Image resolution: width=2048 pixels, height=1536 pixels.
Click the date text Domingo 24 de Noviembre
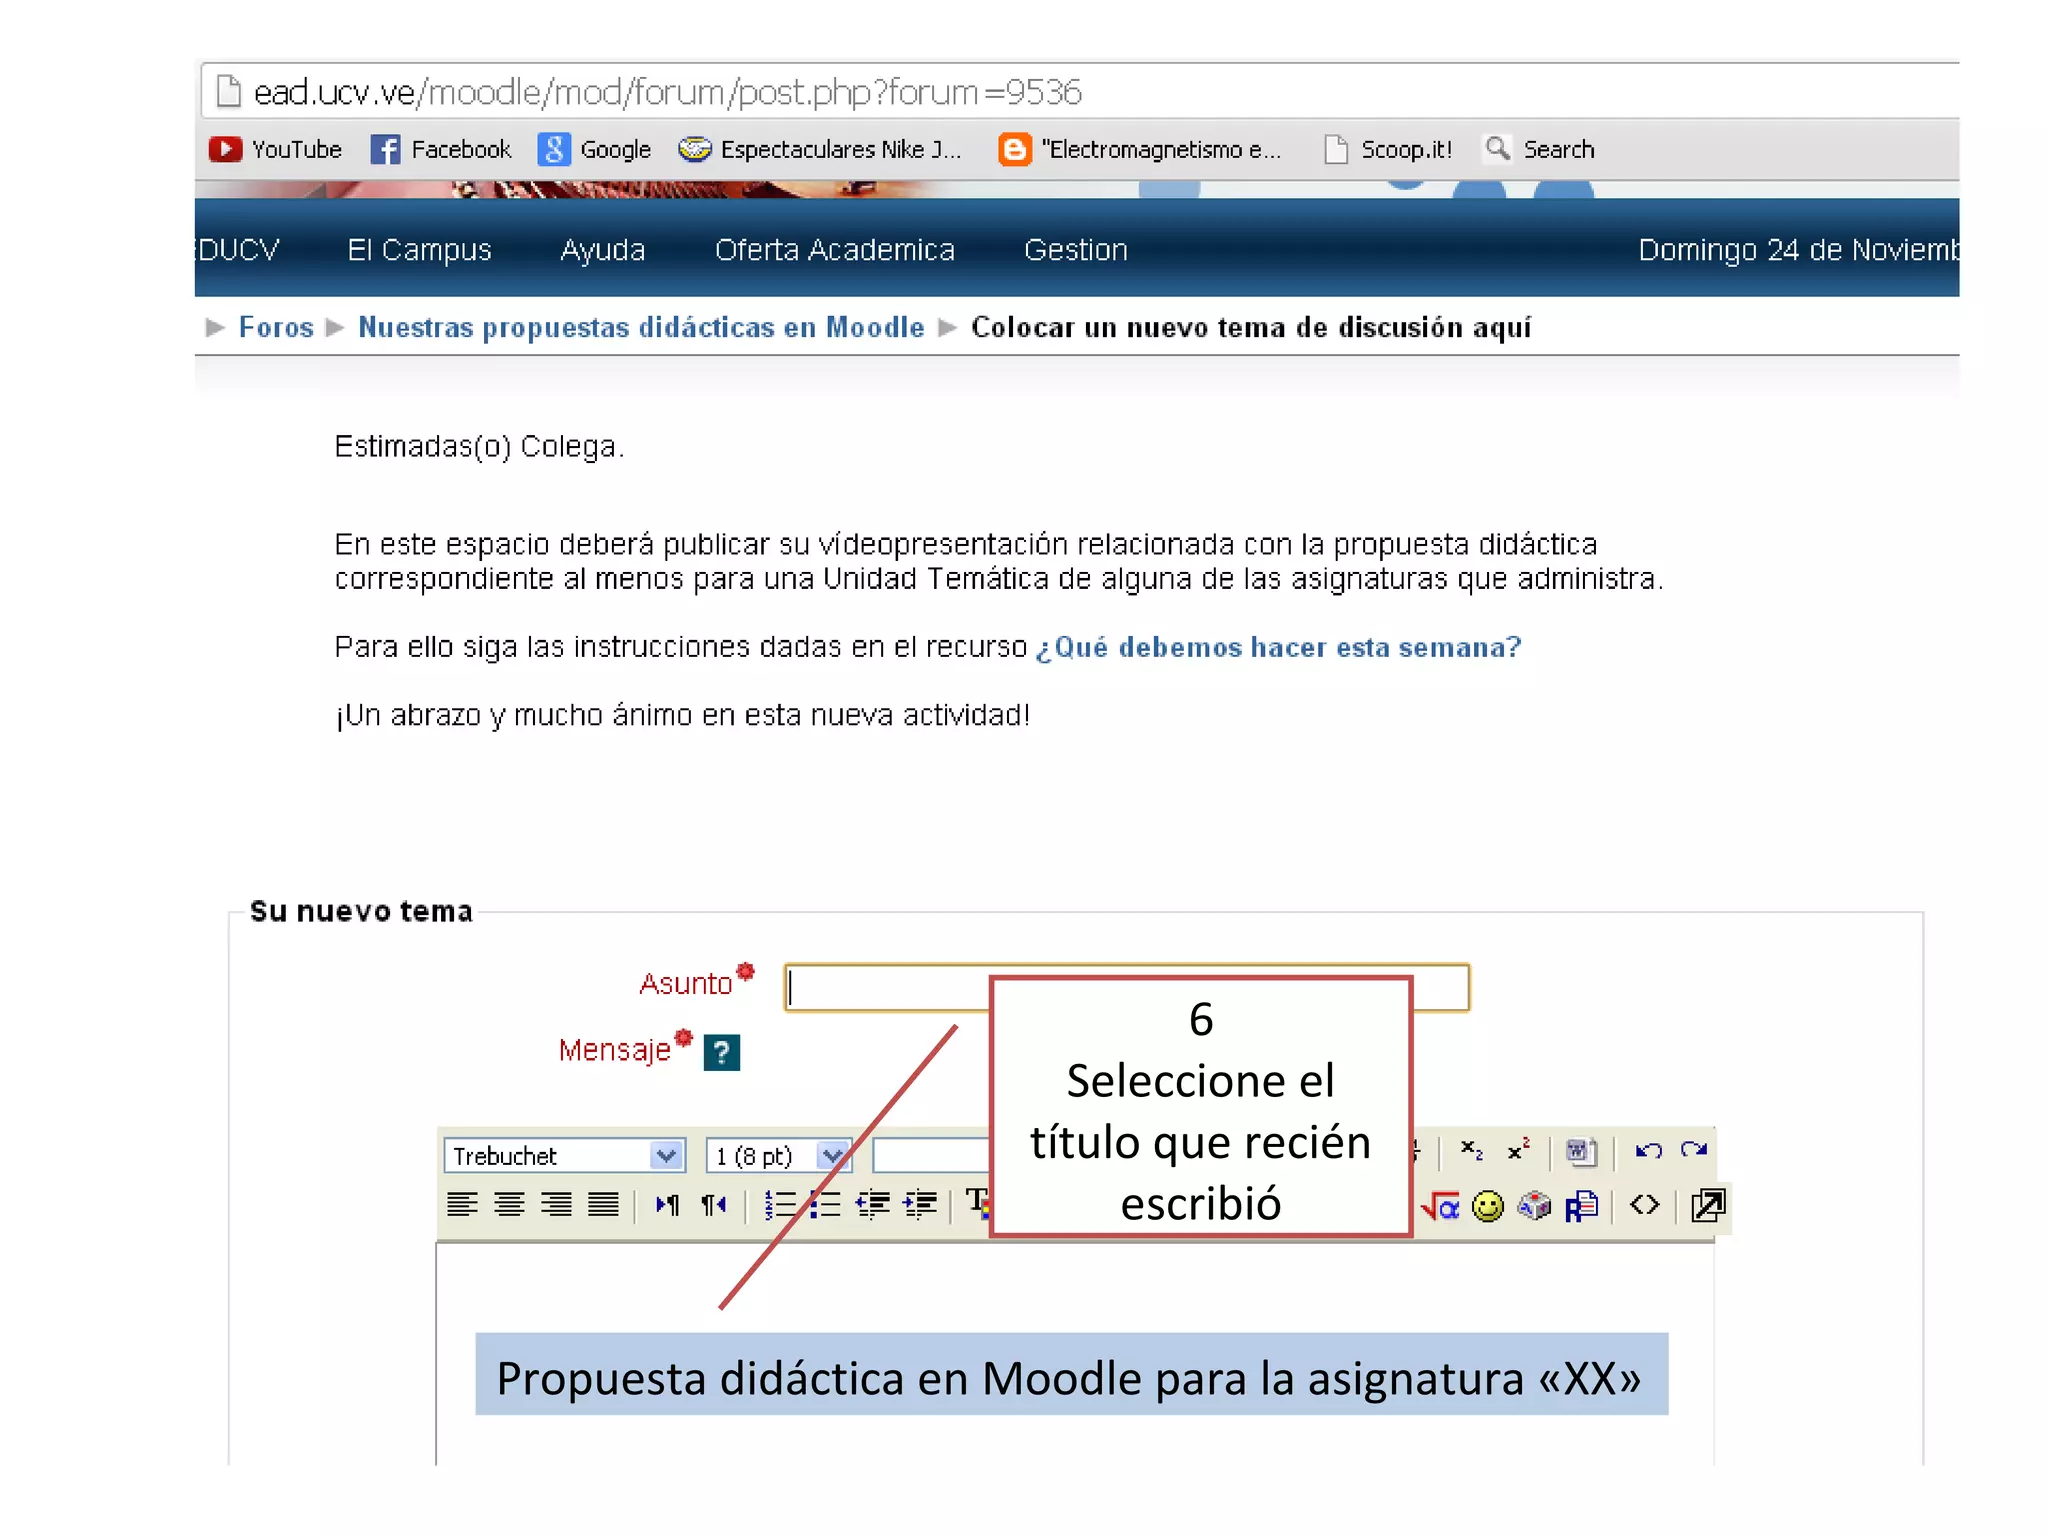[x=1798, y=249]
